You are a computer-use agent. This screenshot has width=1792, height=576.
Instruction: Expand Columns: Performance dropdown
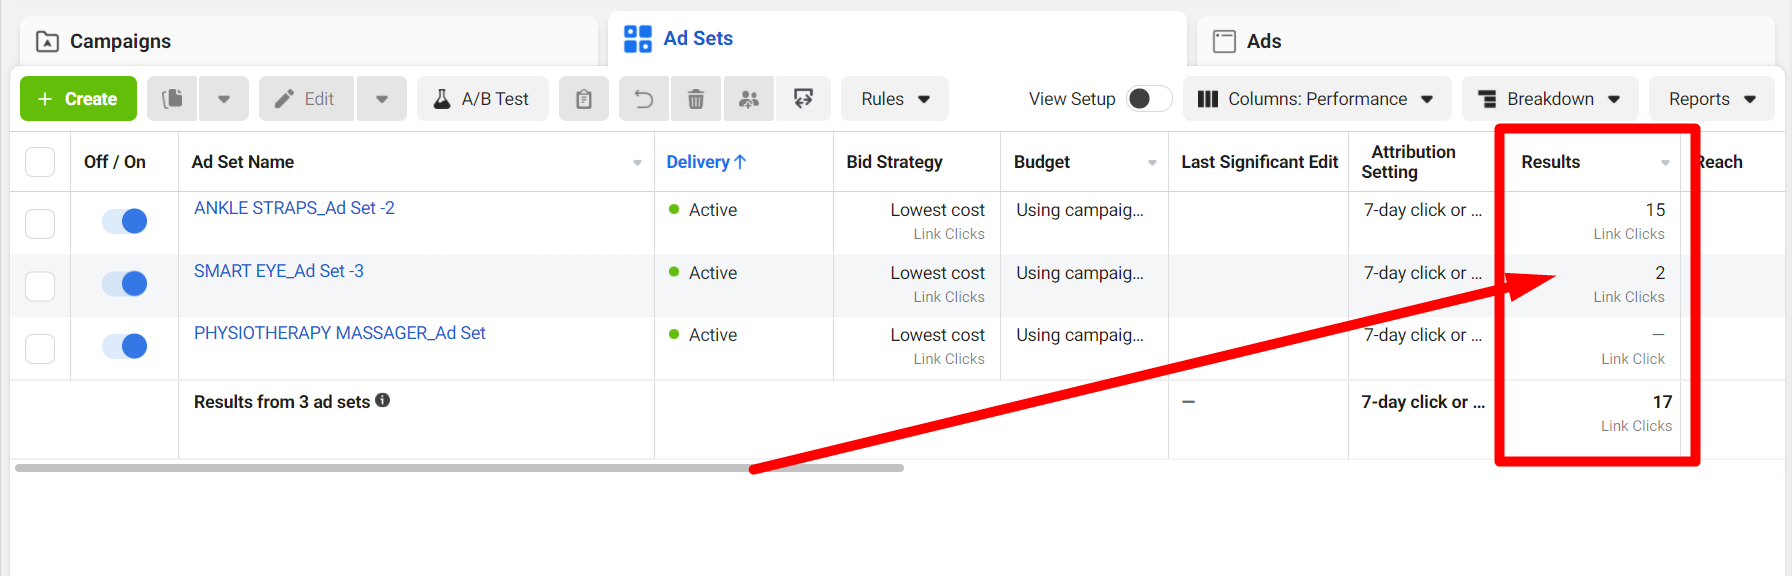point(1316,99)
